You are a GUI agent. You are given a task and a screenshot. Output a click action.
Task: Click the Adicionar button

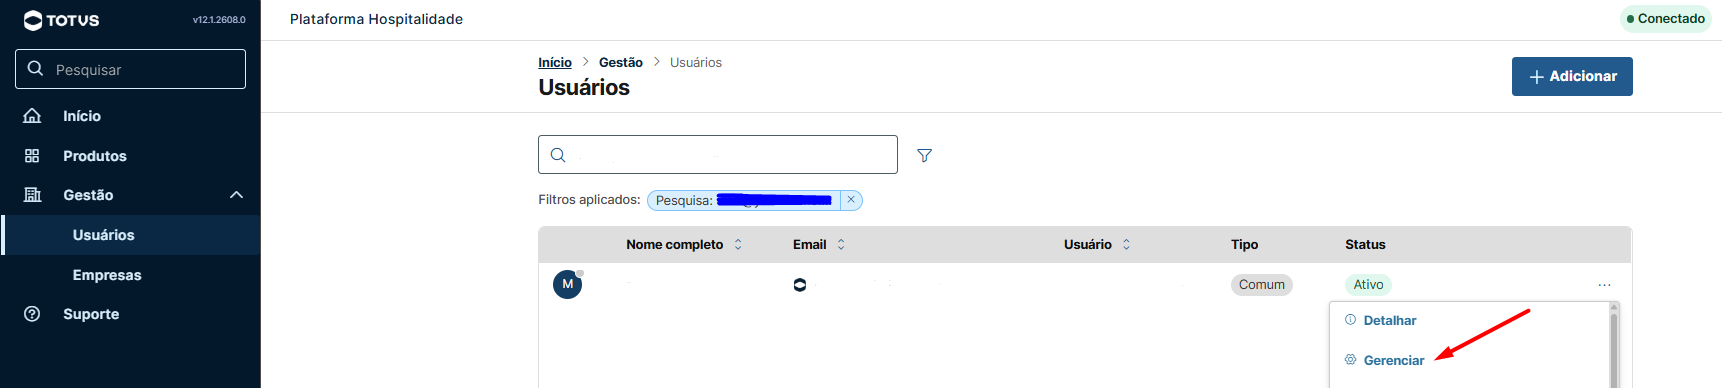(1572, 76)
